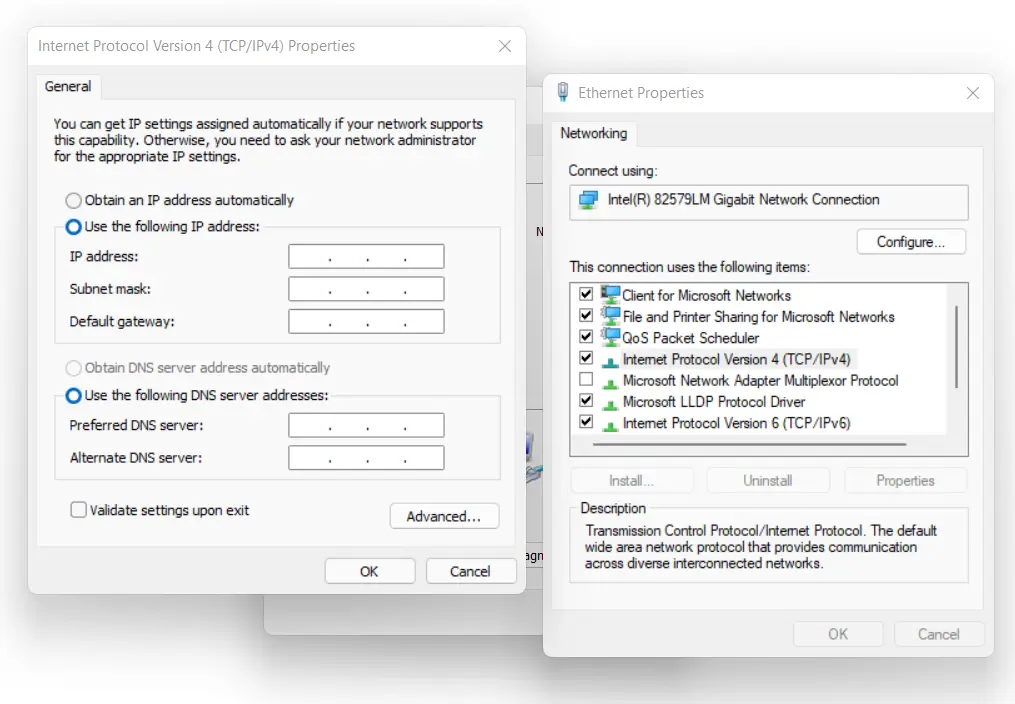
Task: Click Cancel in Ethernet Properties
Action: coord(939,634)
